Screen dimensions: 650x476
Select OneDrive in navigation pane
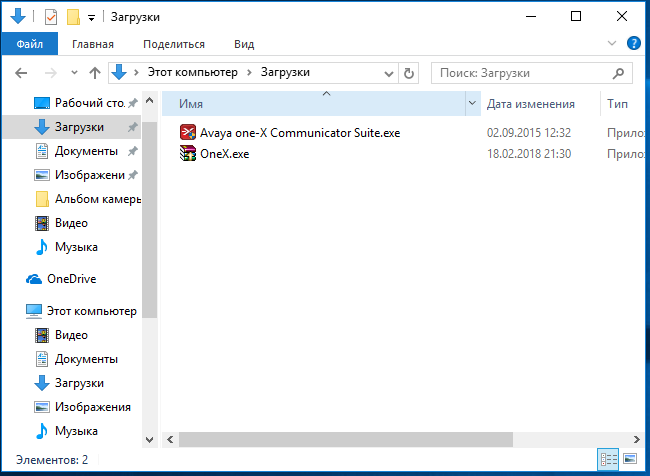[72, 279]
